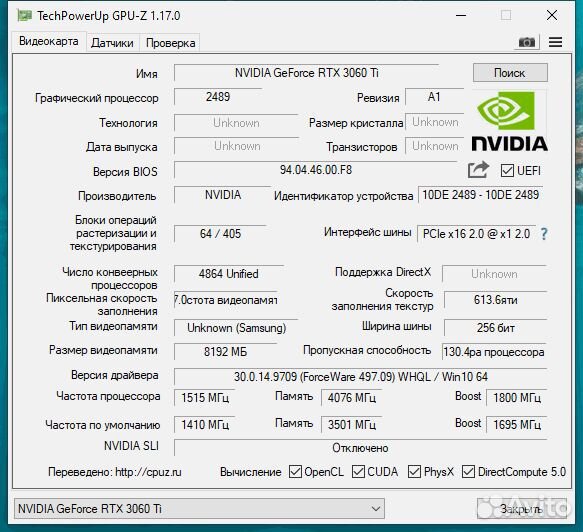Toggle the UEFI checkbox
Image resolution: width=583 pixels, height=532 pixels.
tap(507, 171)
